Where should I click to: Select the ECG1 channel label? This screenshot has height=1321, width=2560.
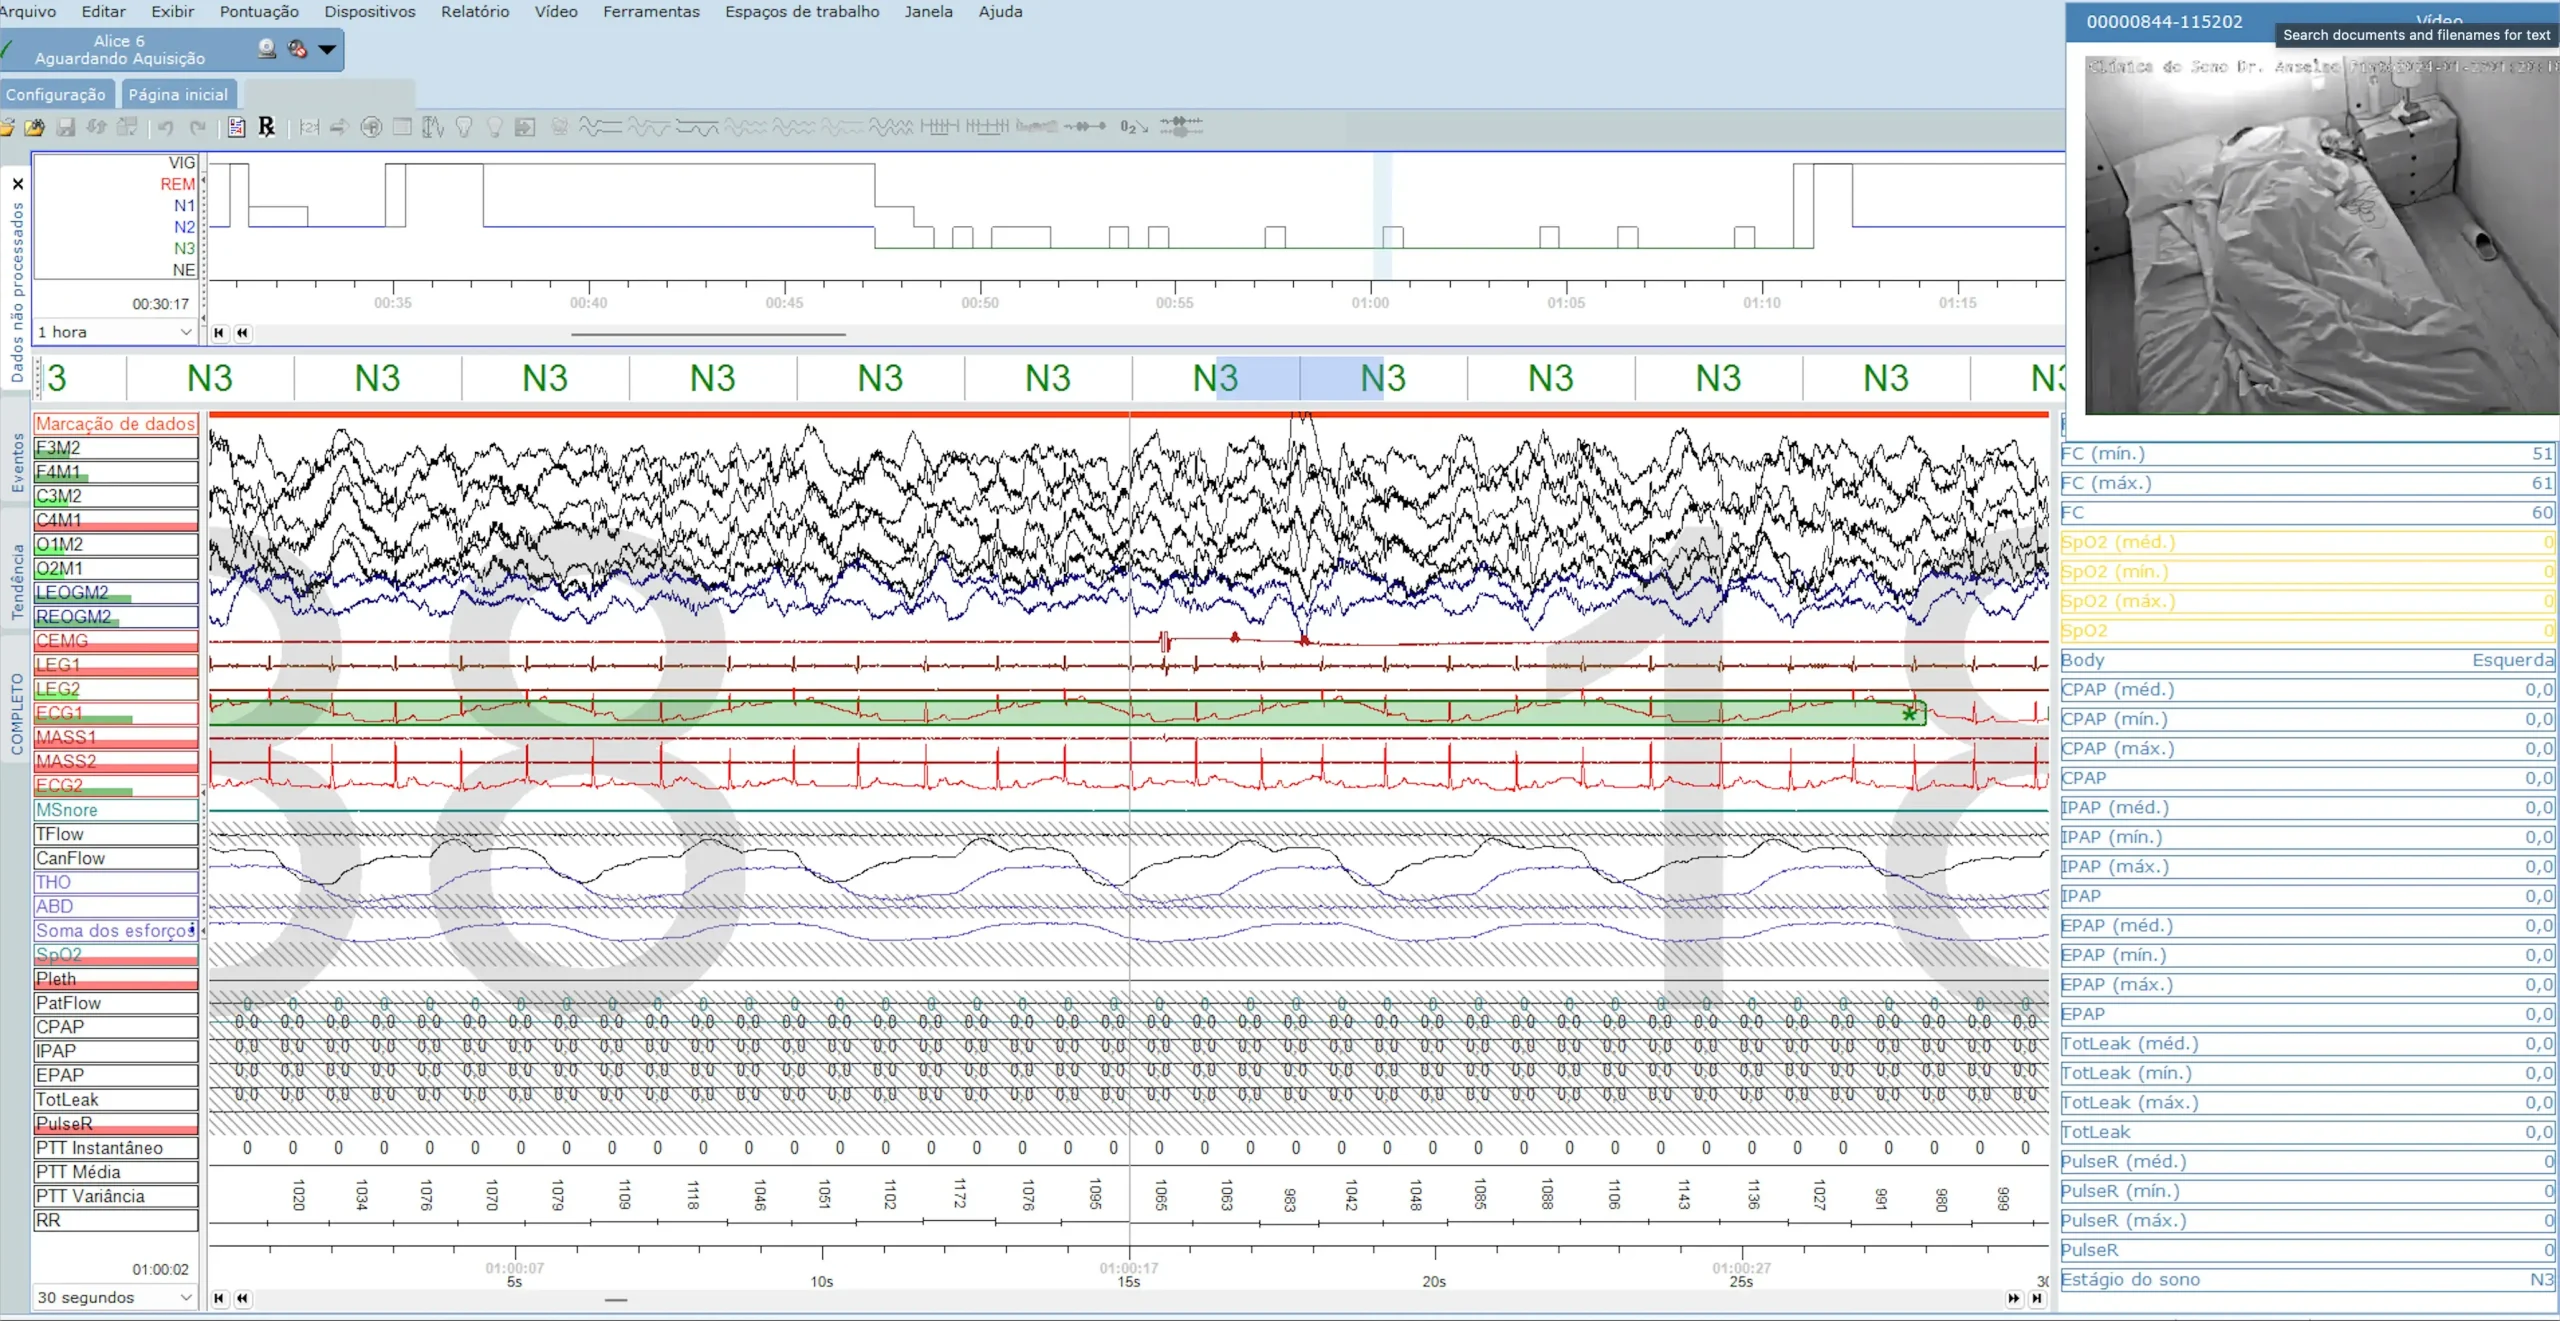pyautogui.click(x=115, y=713)
